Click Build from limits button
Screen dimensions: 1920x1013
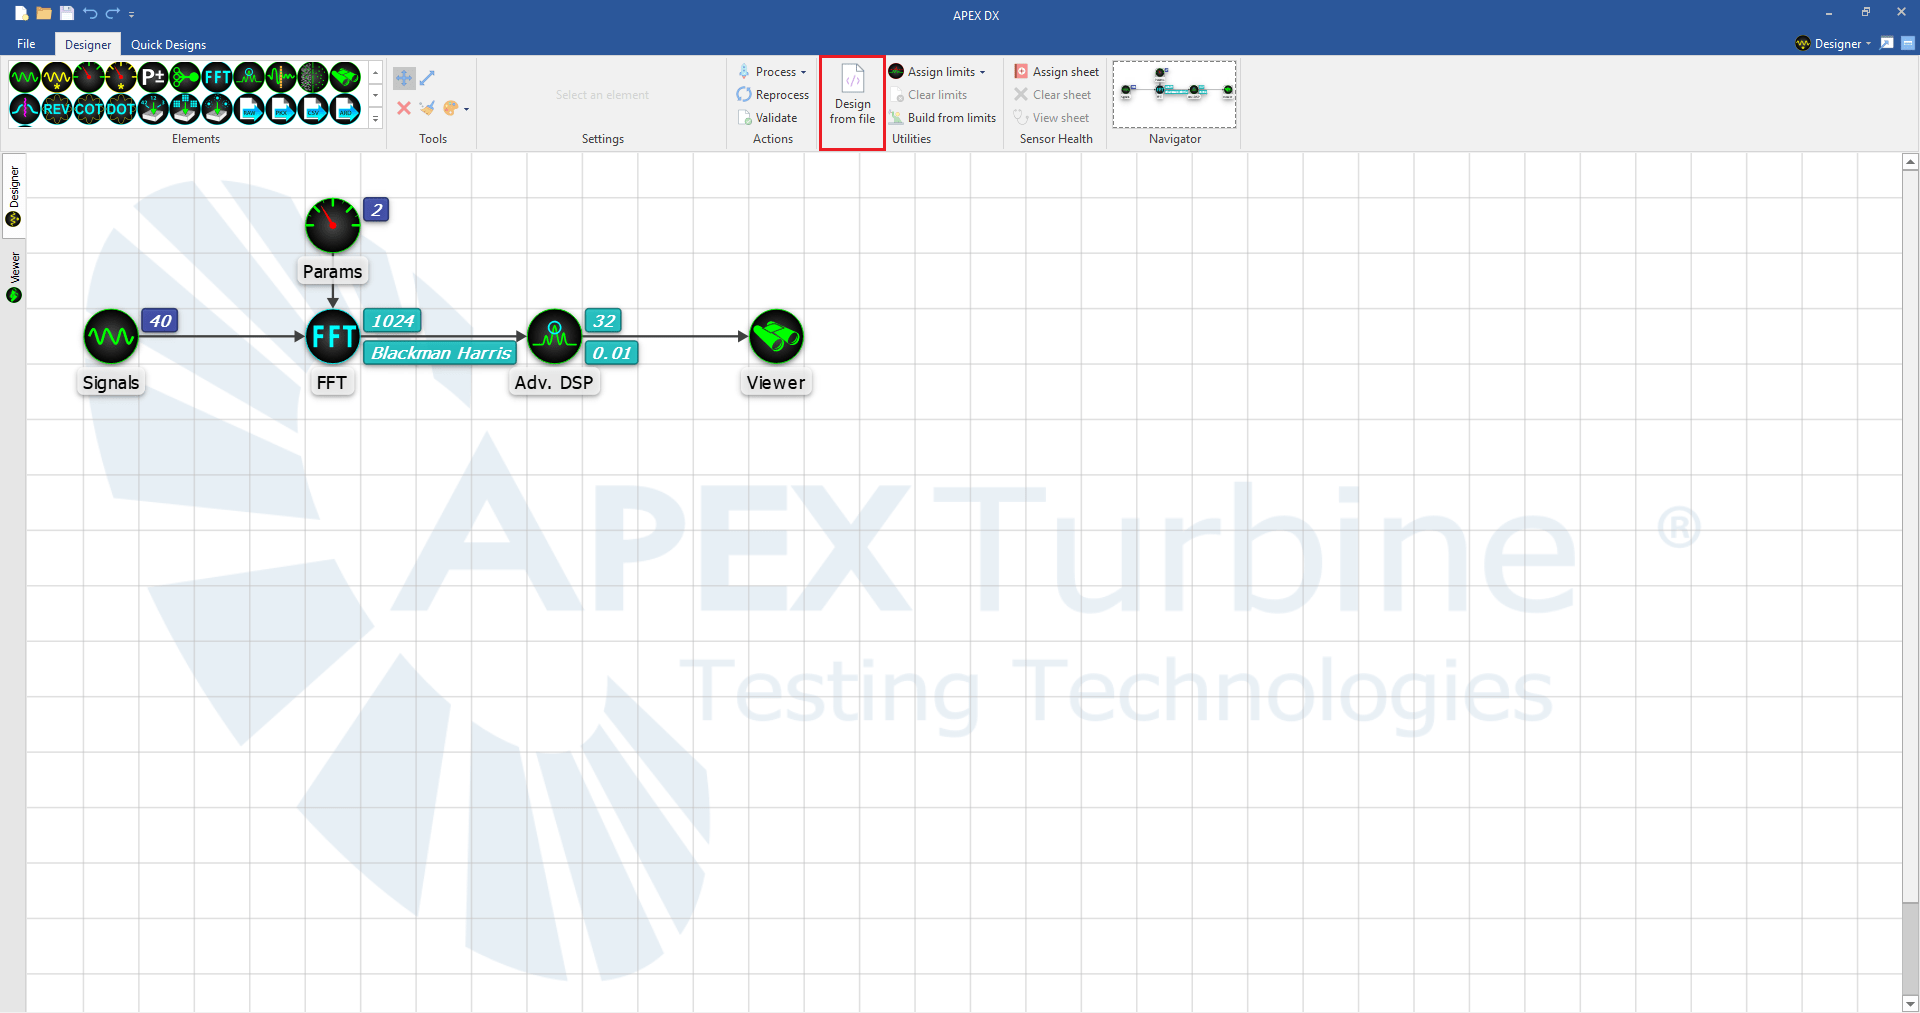click(x=943, y=118)
